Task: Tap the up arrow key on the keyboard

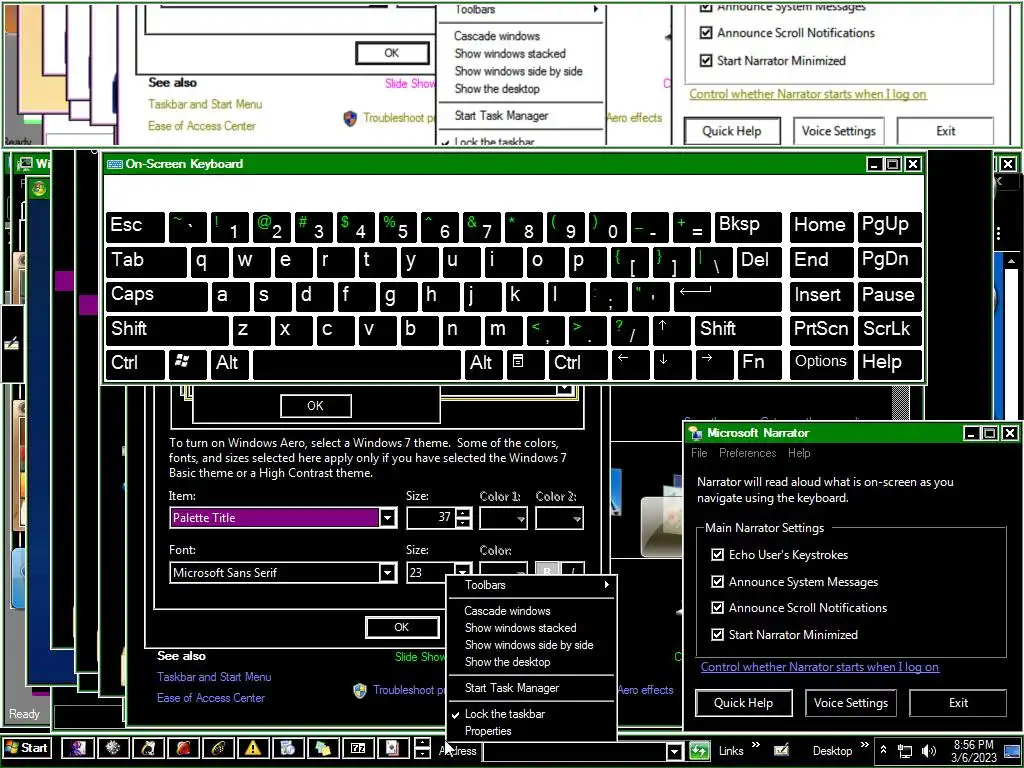Action: [671, 330]
